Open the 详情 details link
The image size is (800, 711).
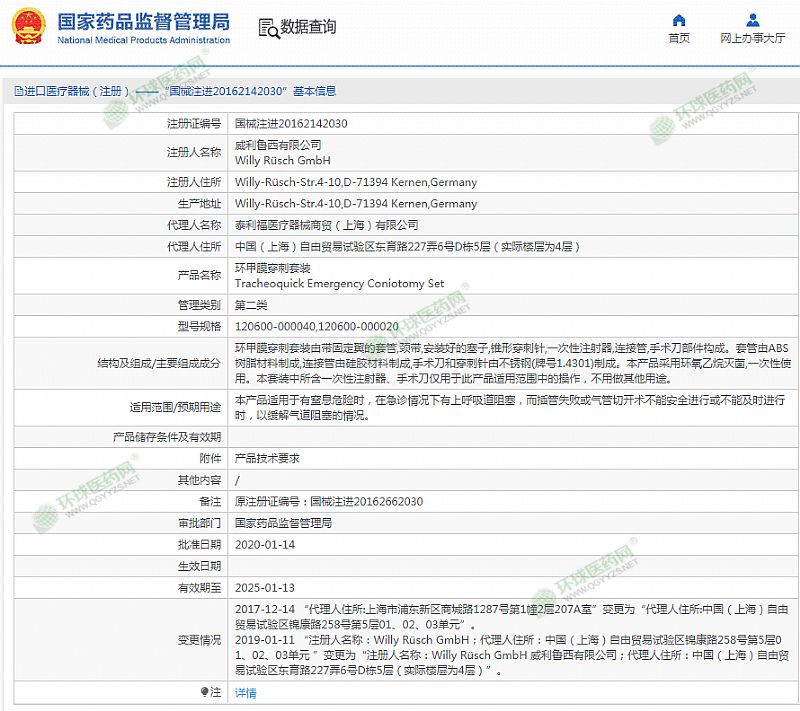coord(245,692)
